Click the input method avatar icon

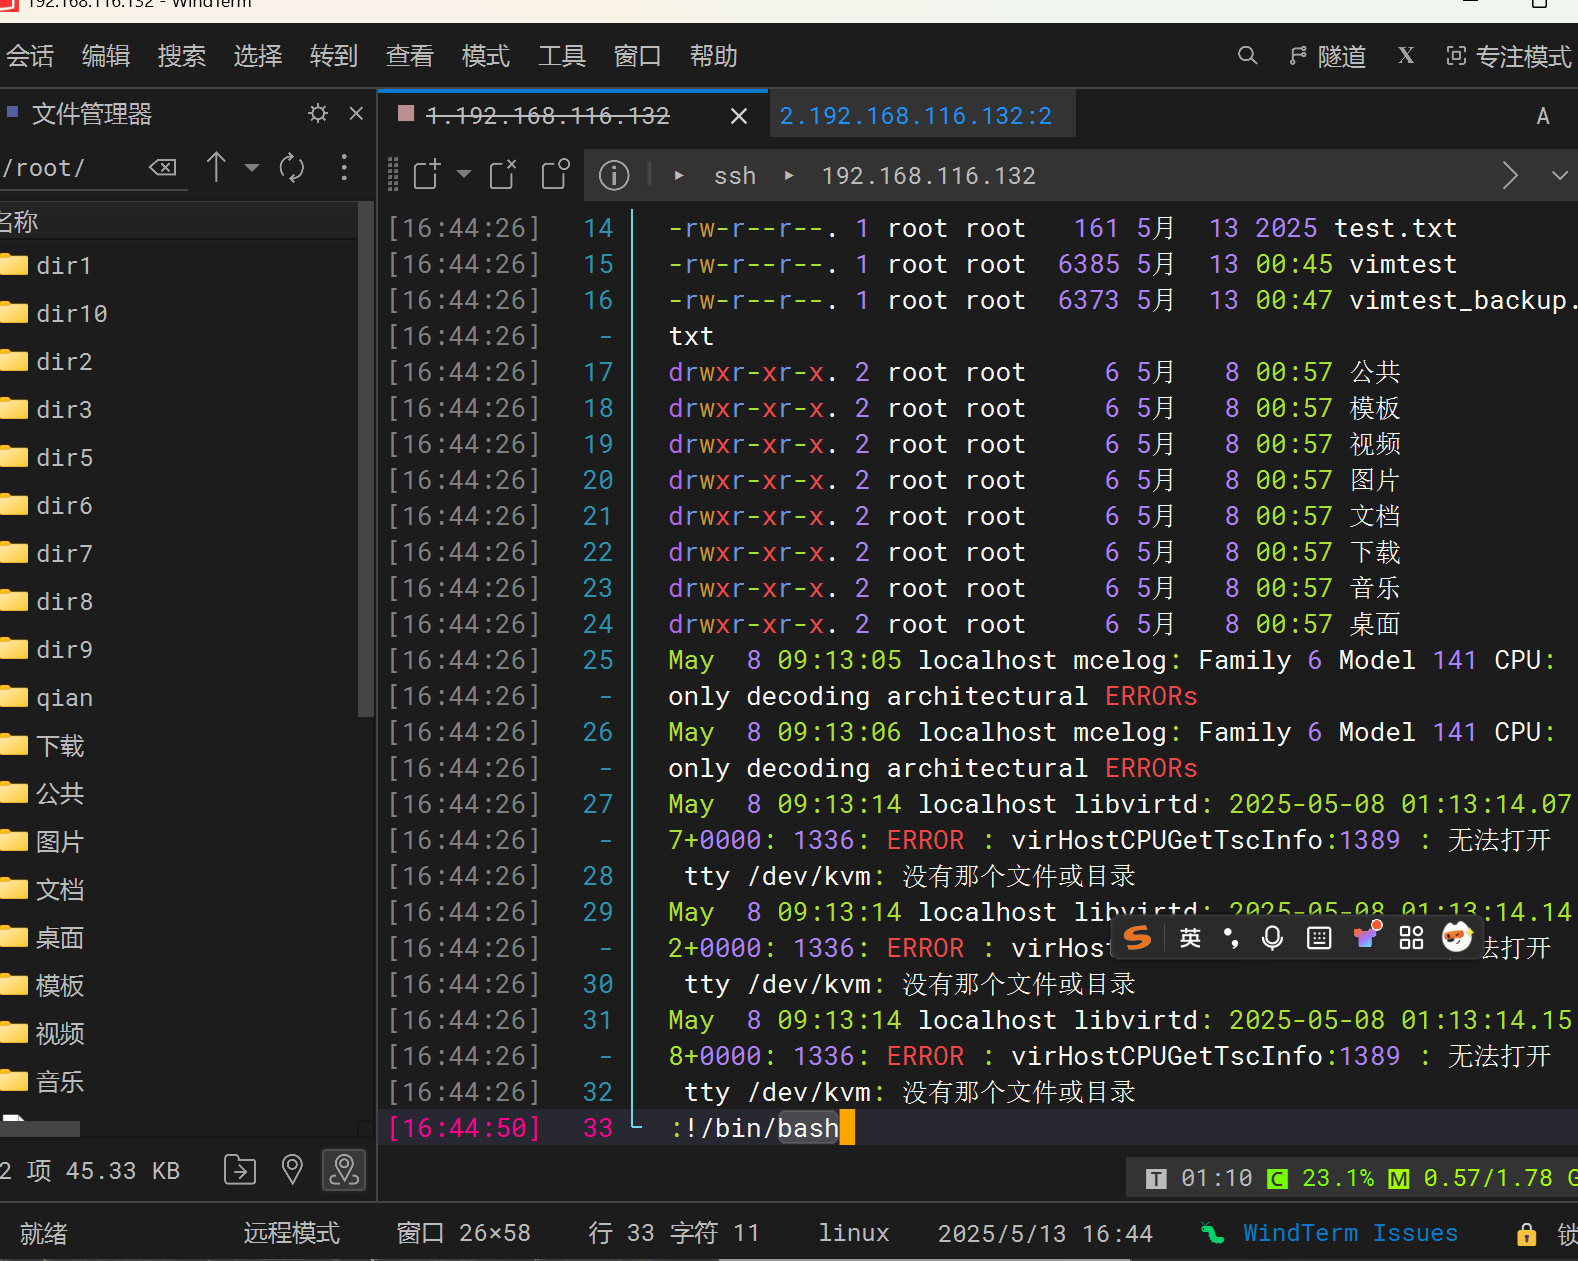click(x=1457, y=936)
